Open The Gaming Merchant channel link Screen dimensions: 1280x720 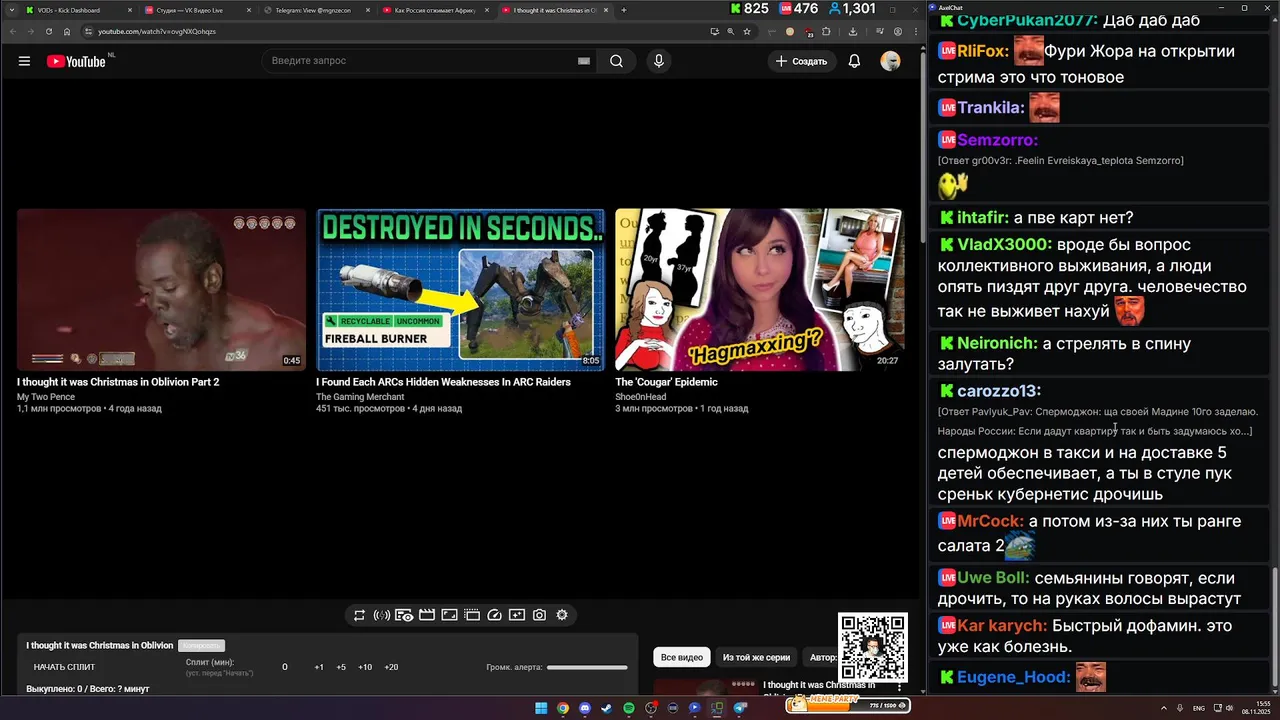point(360,397)
